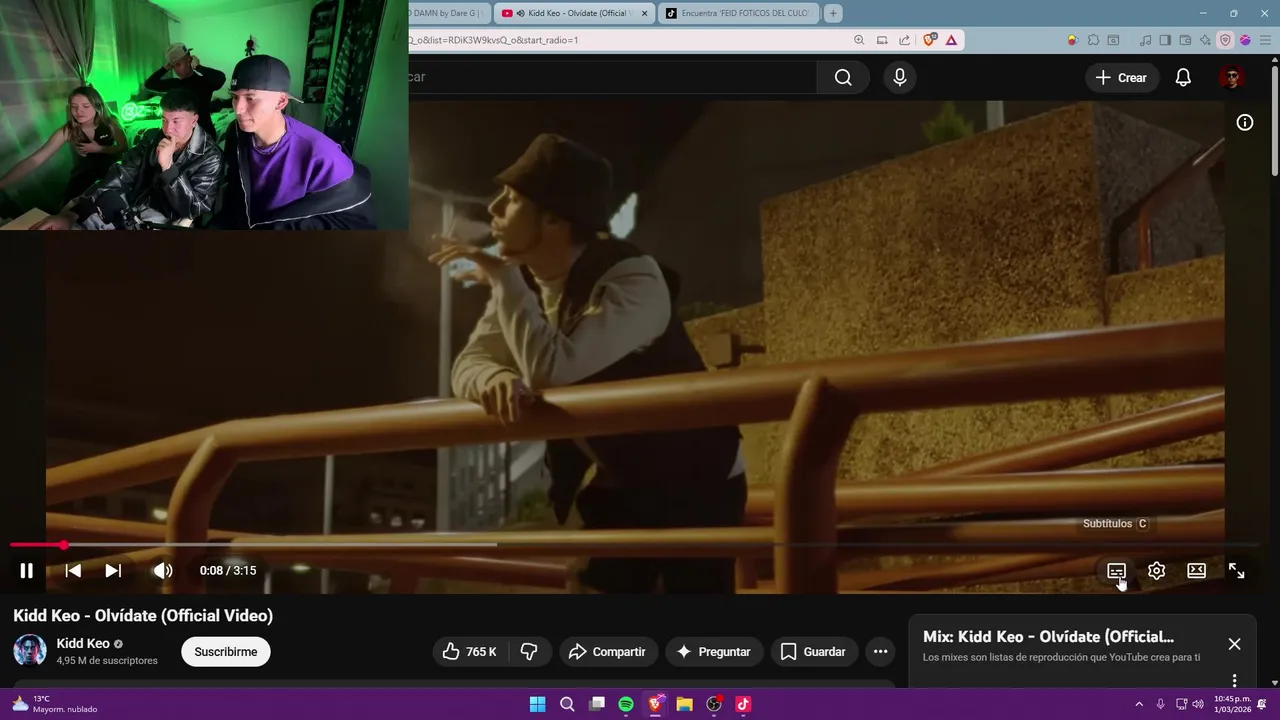Open the browser extensions puzzle icon
The height and width of the screenshot is (720, 1280).
(x=1093, y=40)
